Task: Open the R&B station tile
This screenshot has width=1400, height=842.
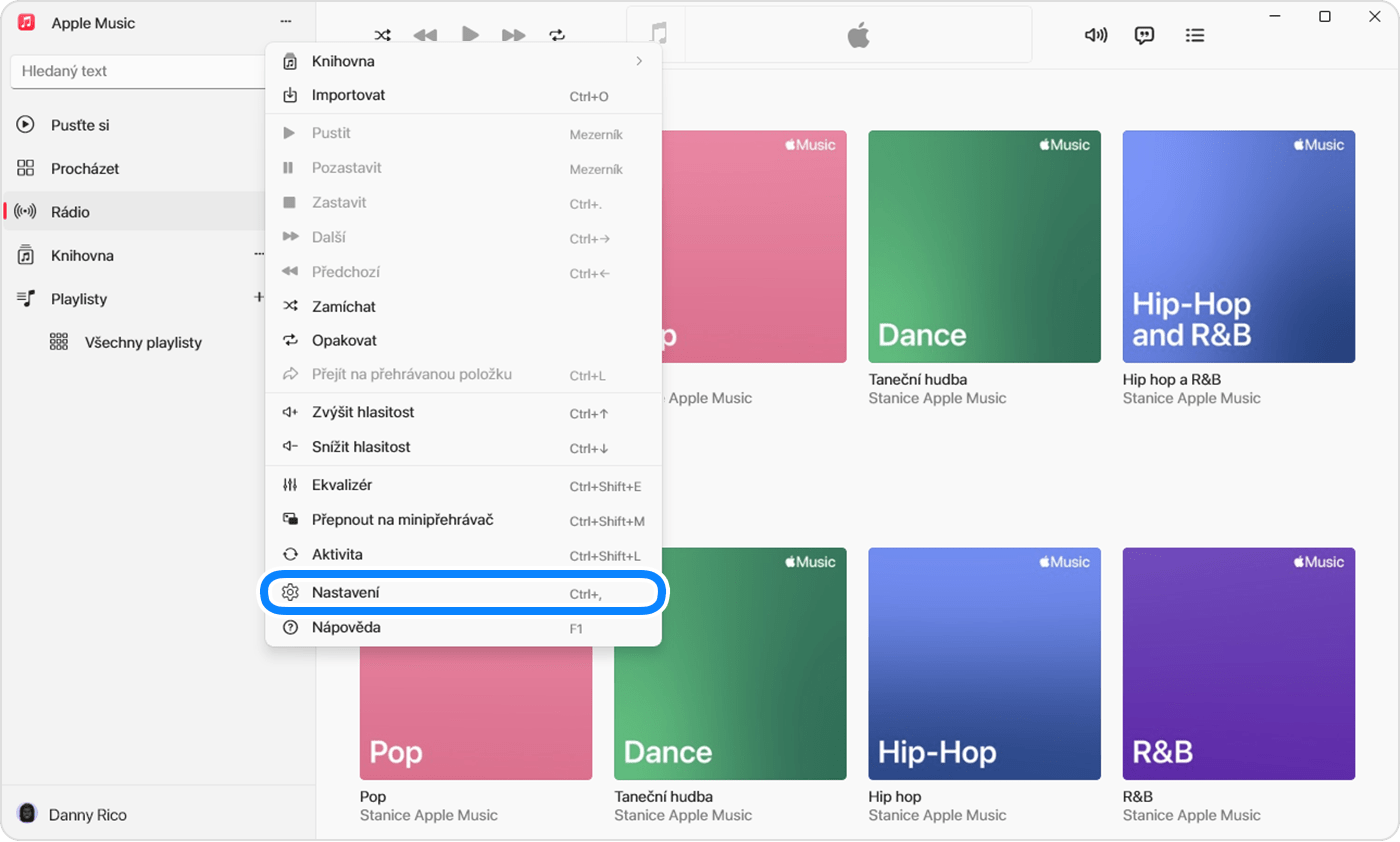Action: click(x=1239, y=664)
